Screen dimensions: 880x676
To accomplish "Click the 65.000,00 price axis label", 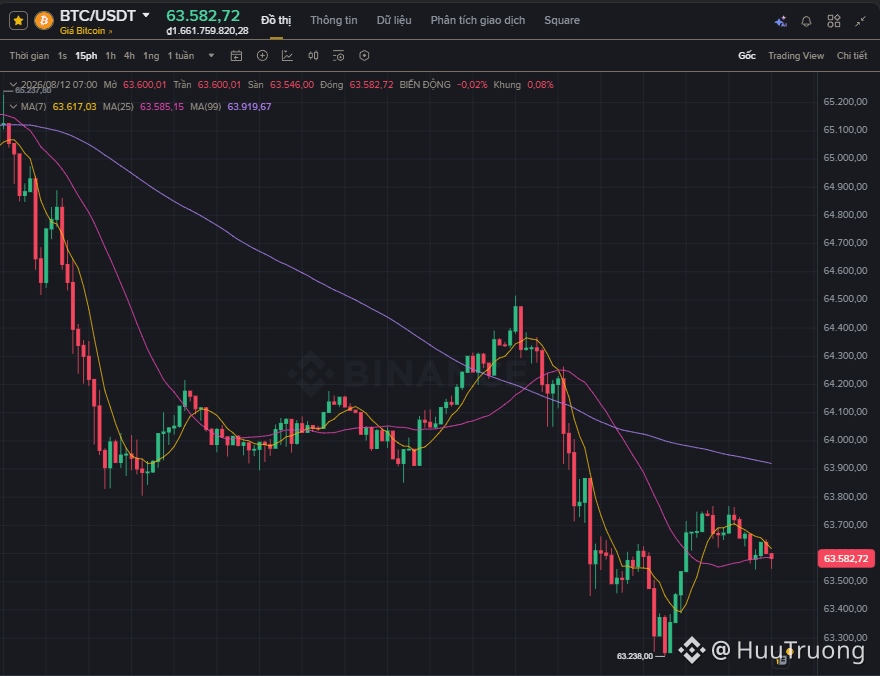I will point(845,158).
